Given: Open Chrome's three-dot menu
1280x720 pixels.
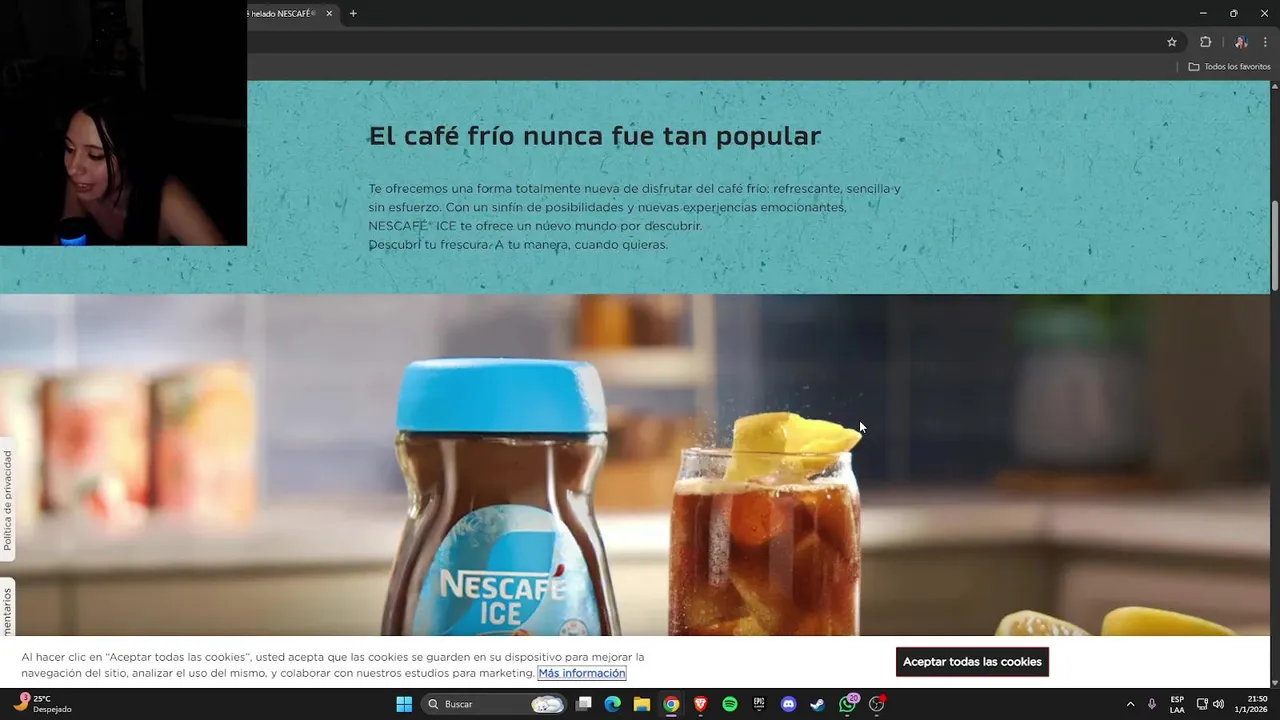Looking at the screenshot, I should (1265, 42).
